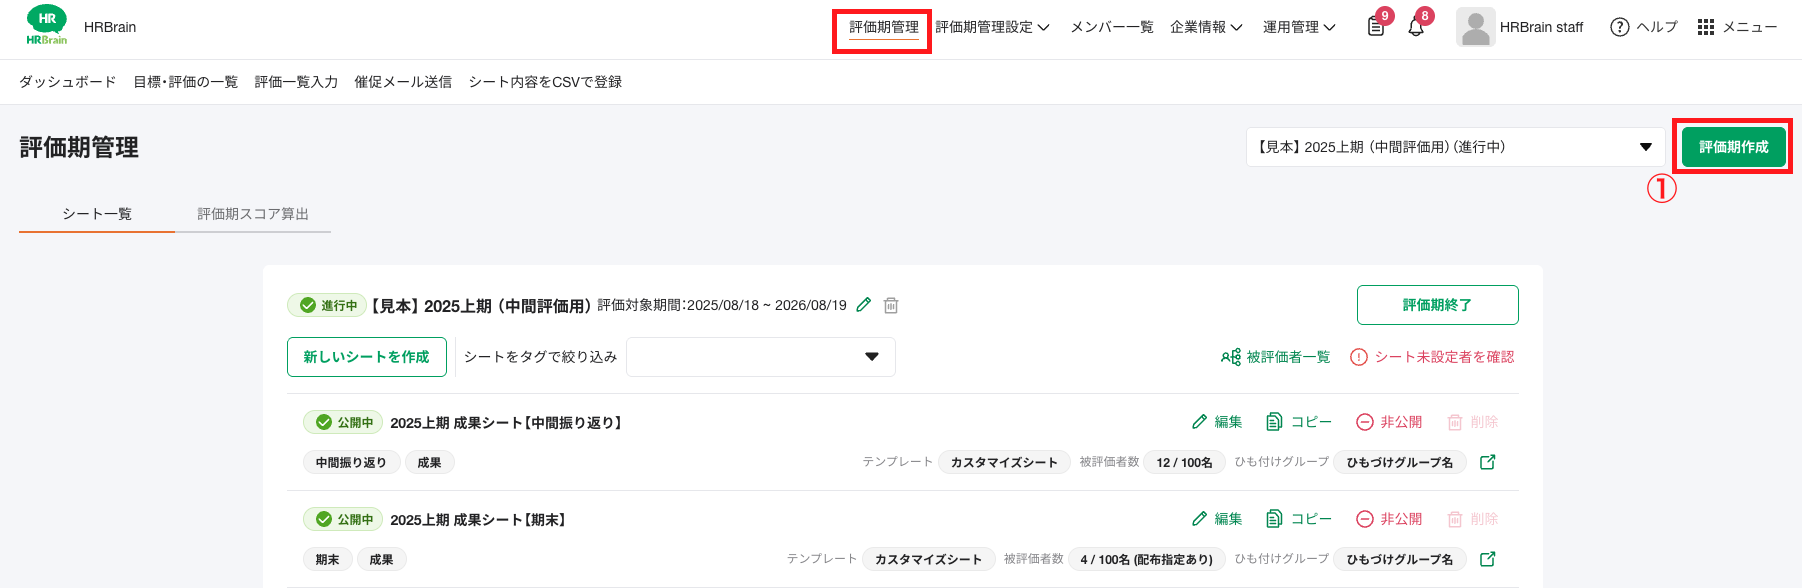Screen dimensions: 1802x588
Task: Click 削除 for 成果シート【中間振り返り】
Action: [1473, 422]
